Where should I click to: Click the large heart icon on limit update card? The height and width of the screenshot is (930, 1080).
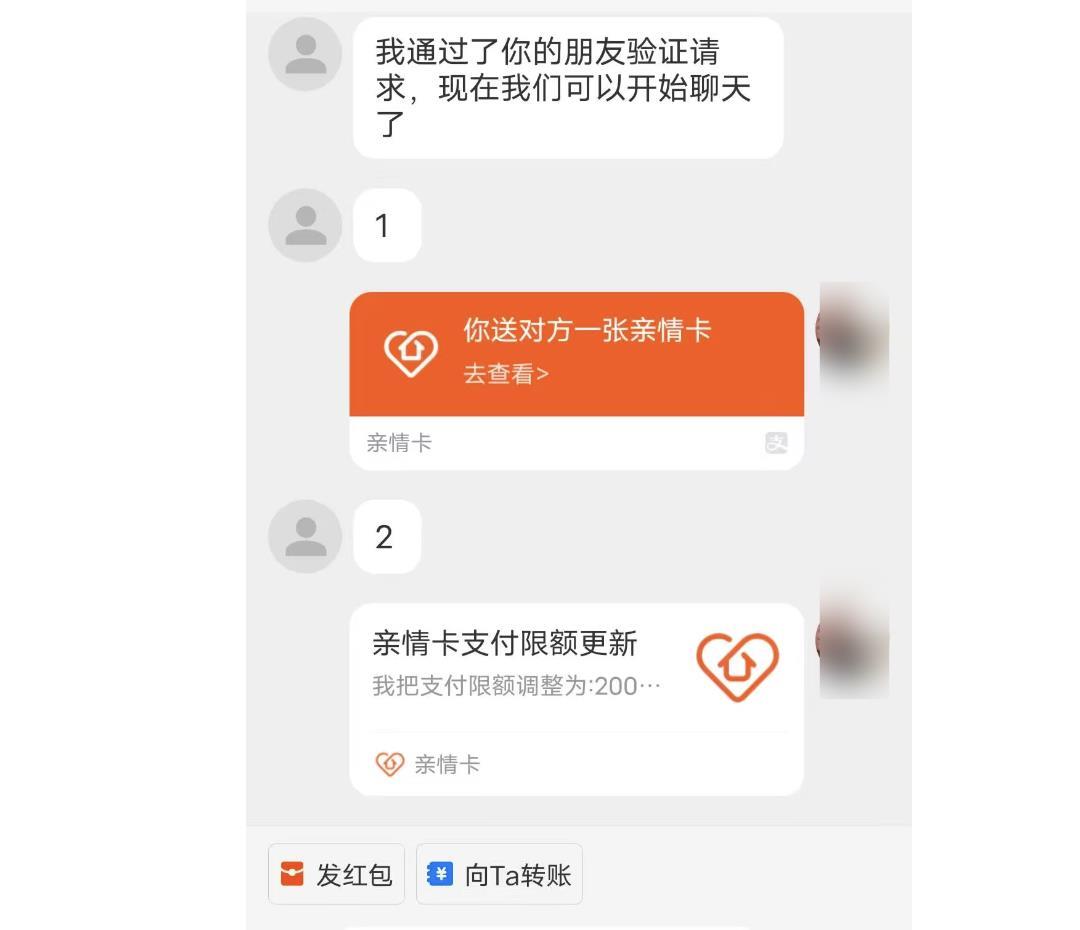click(x=738, y=667)
